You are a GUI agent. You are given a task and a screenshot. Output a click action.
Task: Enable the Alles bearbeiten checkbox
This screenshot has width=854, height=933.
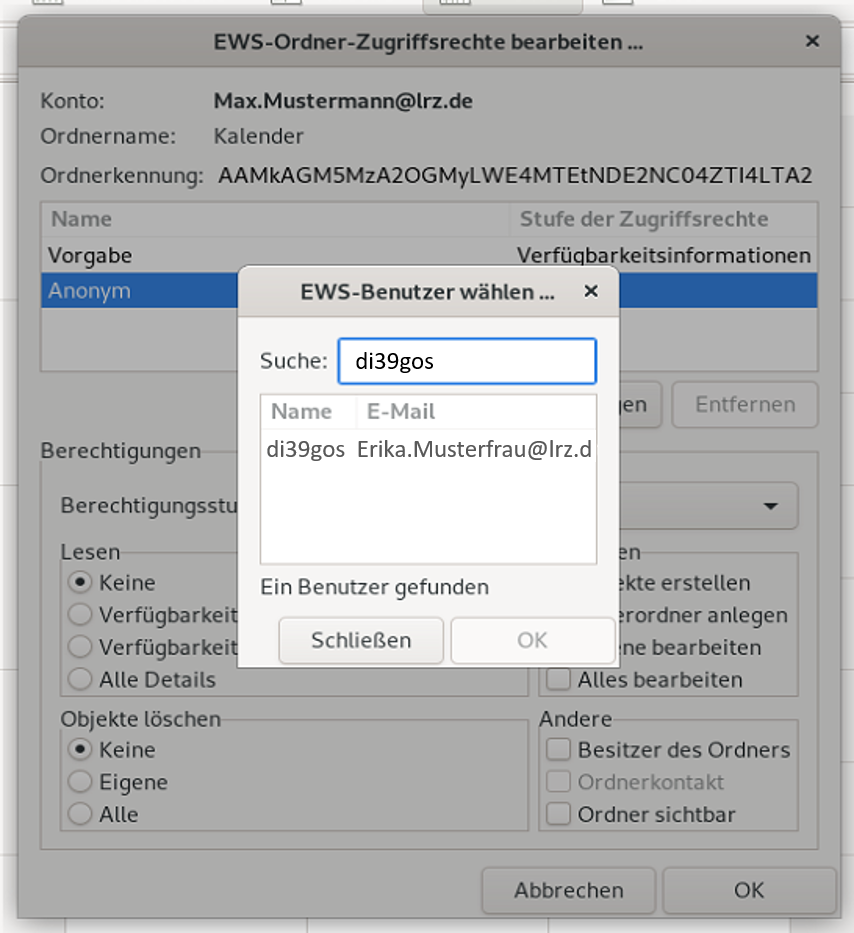[x=558, y=679]
